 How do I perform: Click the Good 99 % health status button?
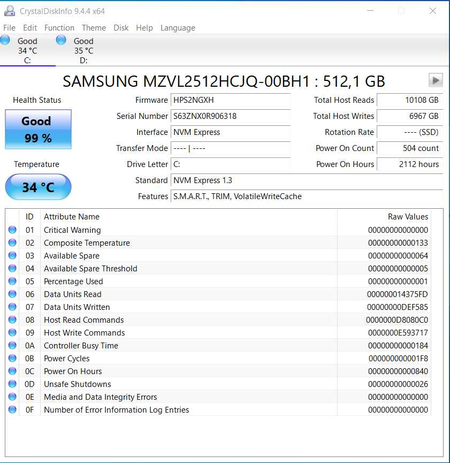point(38,129)
